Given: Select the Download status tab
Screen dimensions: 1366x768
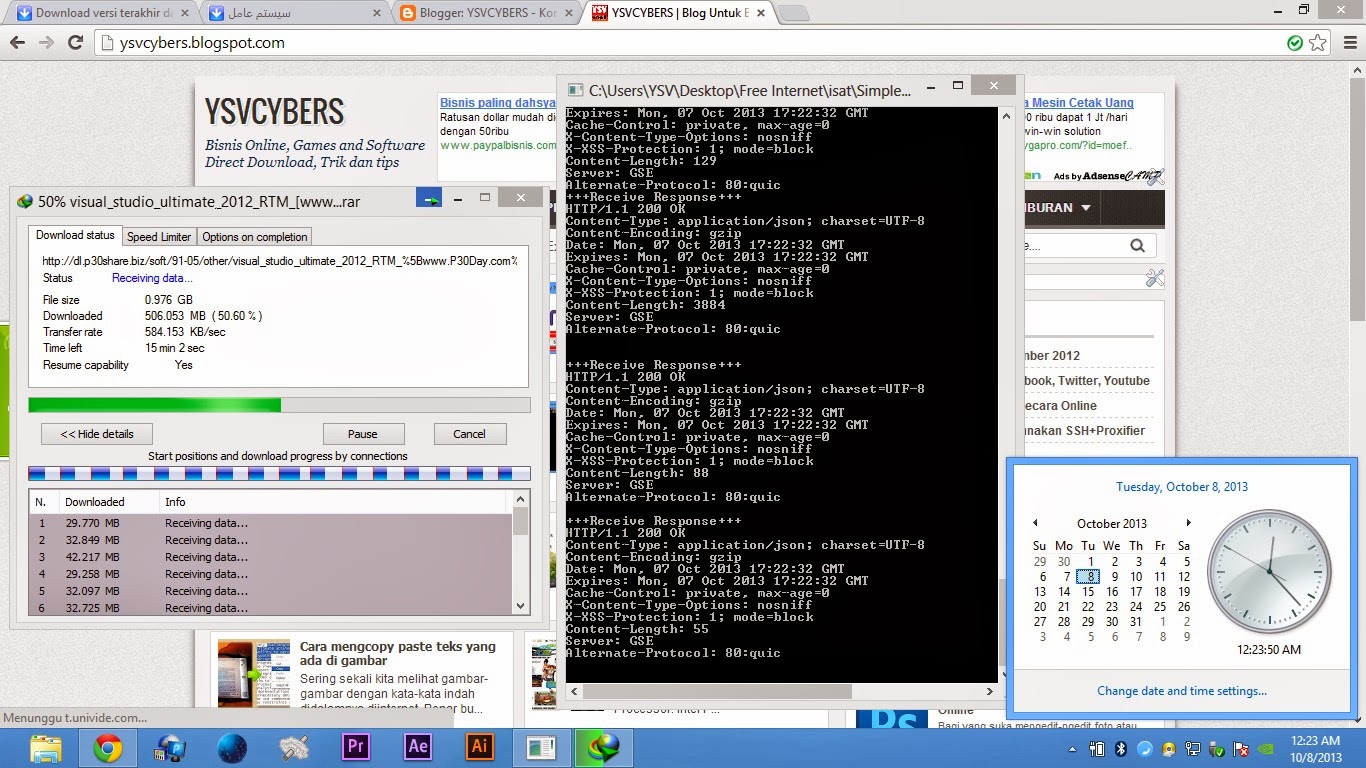Looking at the screenshot, I should click(75, 236).
